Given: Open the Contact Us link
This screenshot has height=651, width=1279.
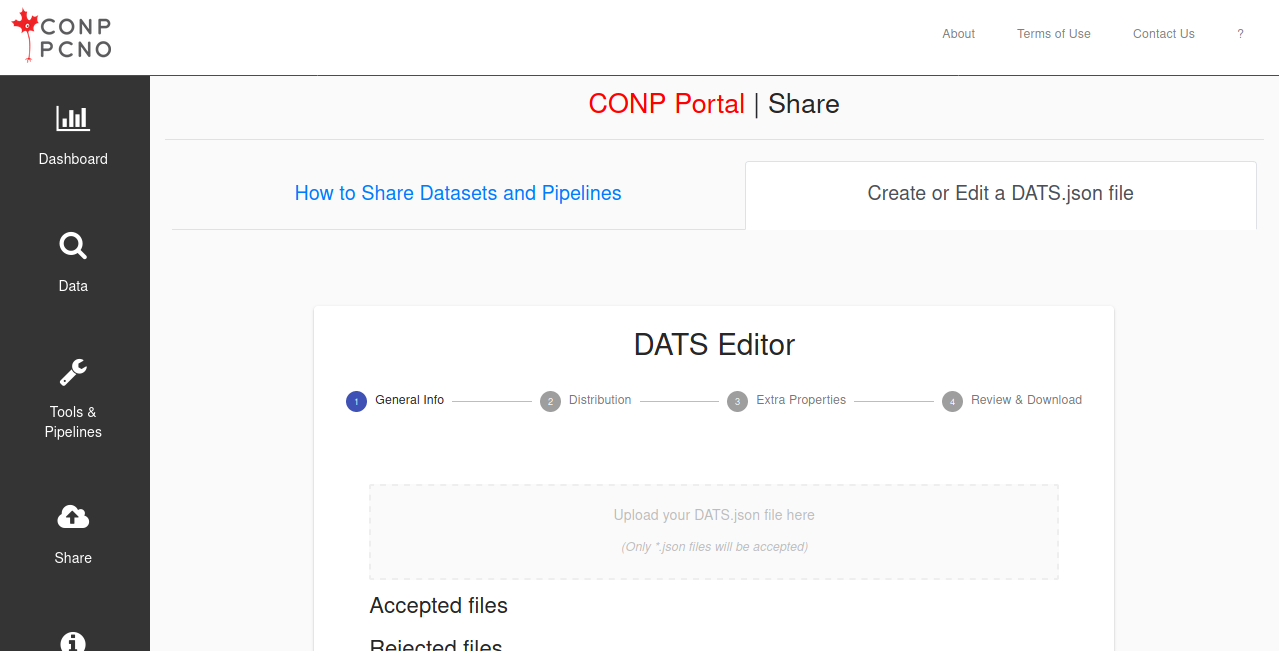Looking at the screenshot, I should 1163,34.
